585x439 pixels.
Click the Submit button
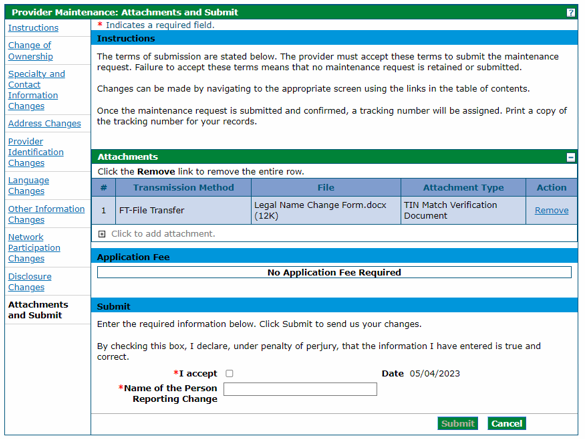(457, 423)
